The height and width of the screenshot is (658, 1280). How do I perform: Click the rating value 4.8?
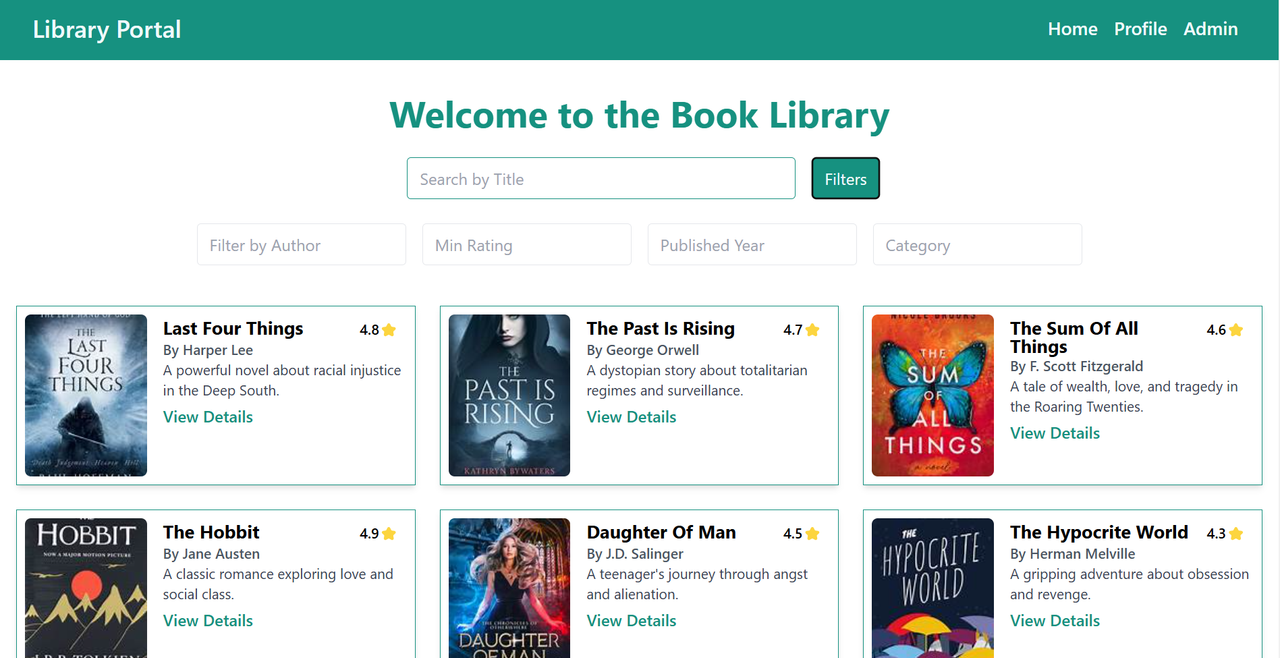(369, 330)
